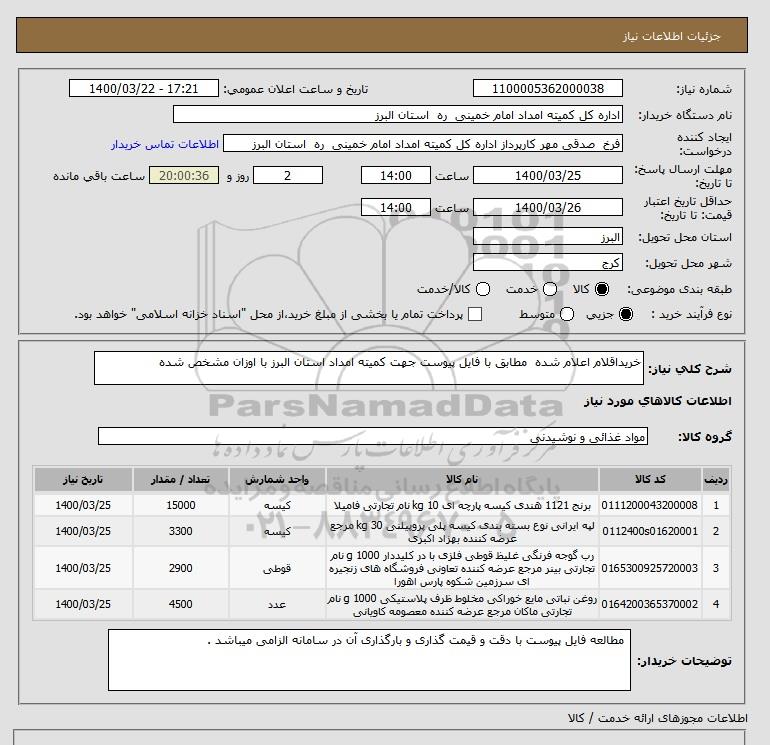Click the need date 1400/03/25 in row 4
Image resolution: width=770 pixels, height=745 pixels.
tap(83, 604)
